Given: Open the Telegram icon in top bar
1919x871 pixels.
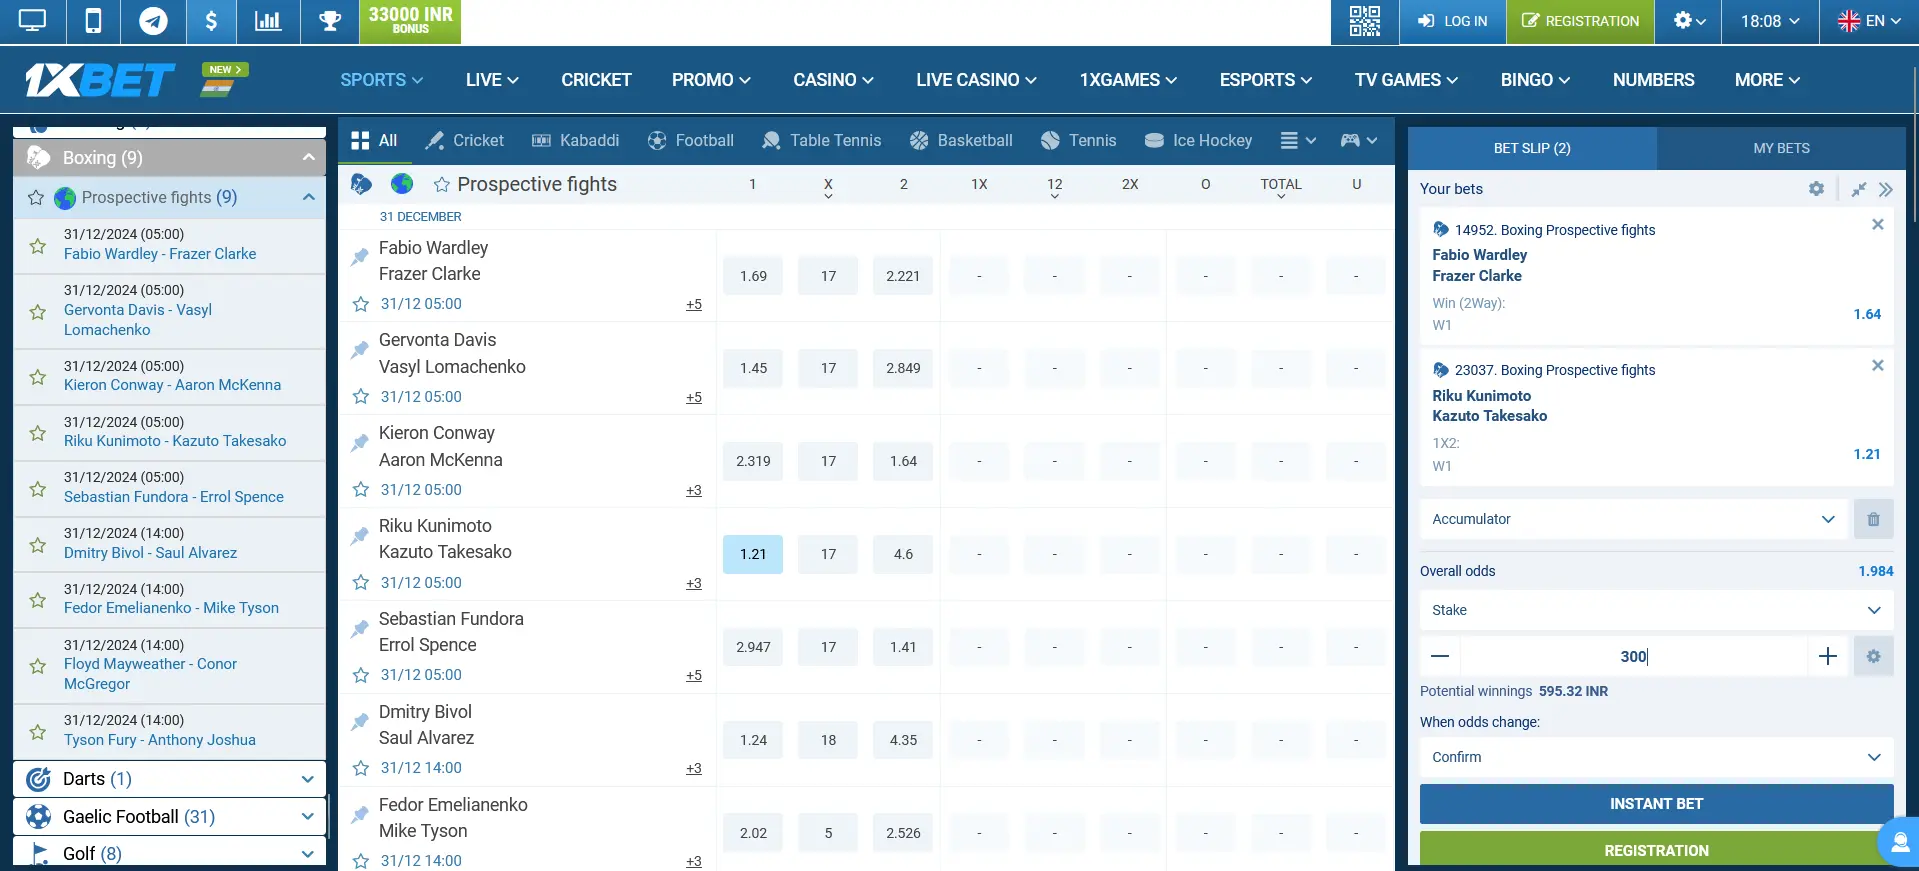Looking at the screenshot, I should [153, 21].
